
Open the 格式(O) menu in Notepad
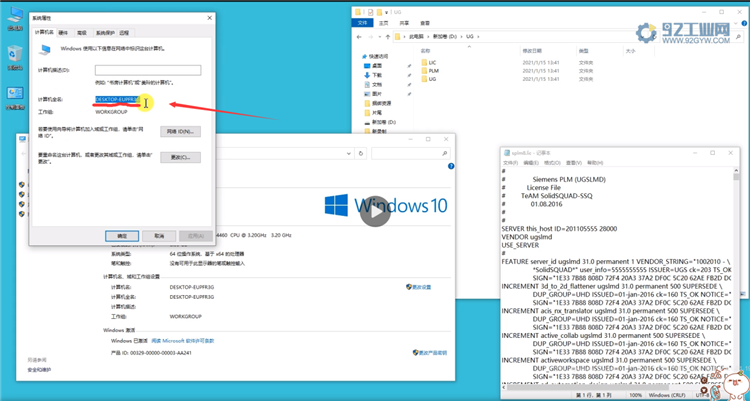pyautogui.click(x=552, y=163)
